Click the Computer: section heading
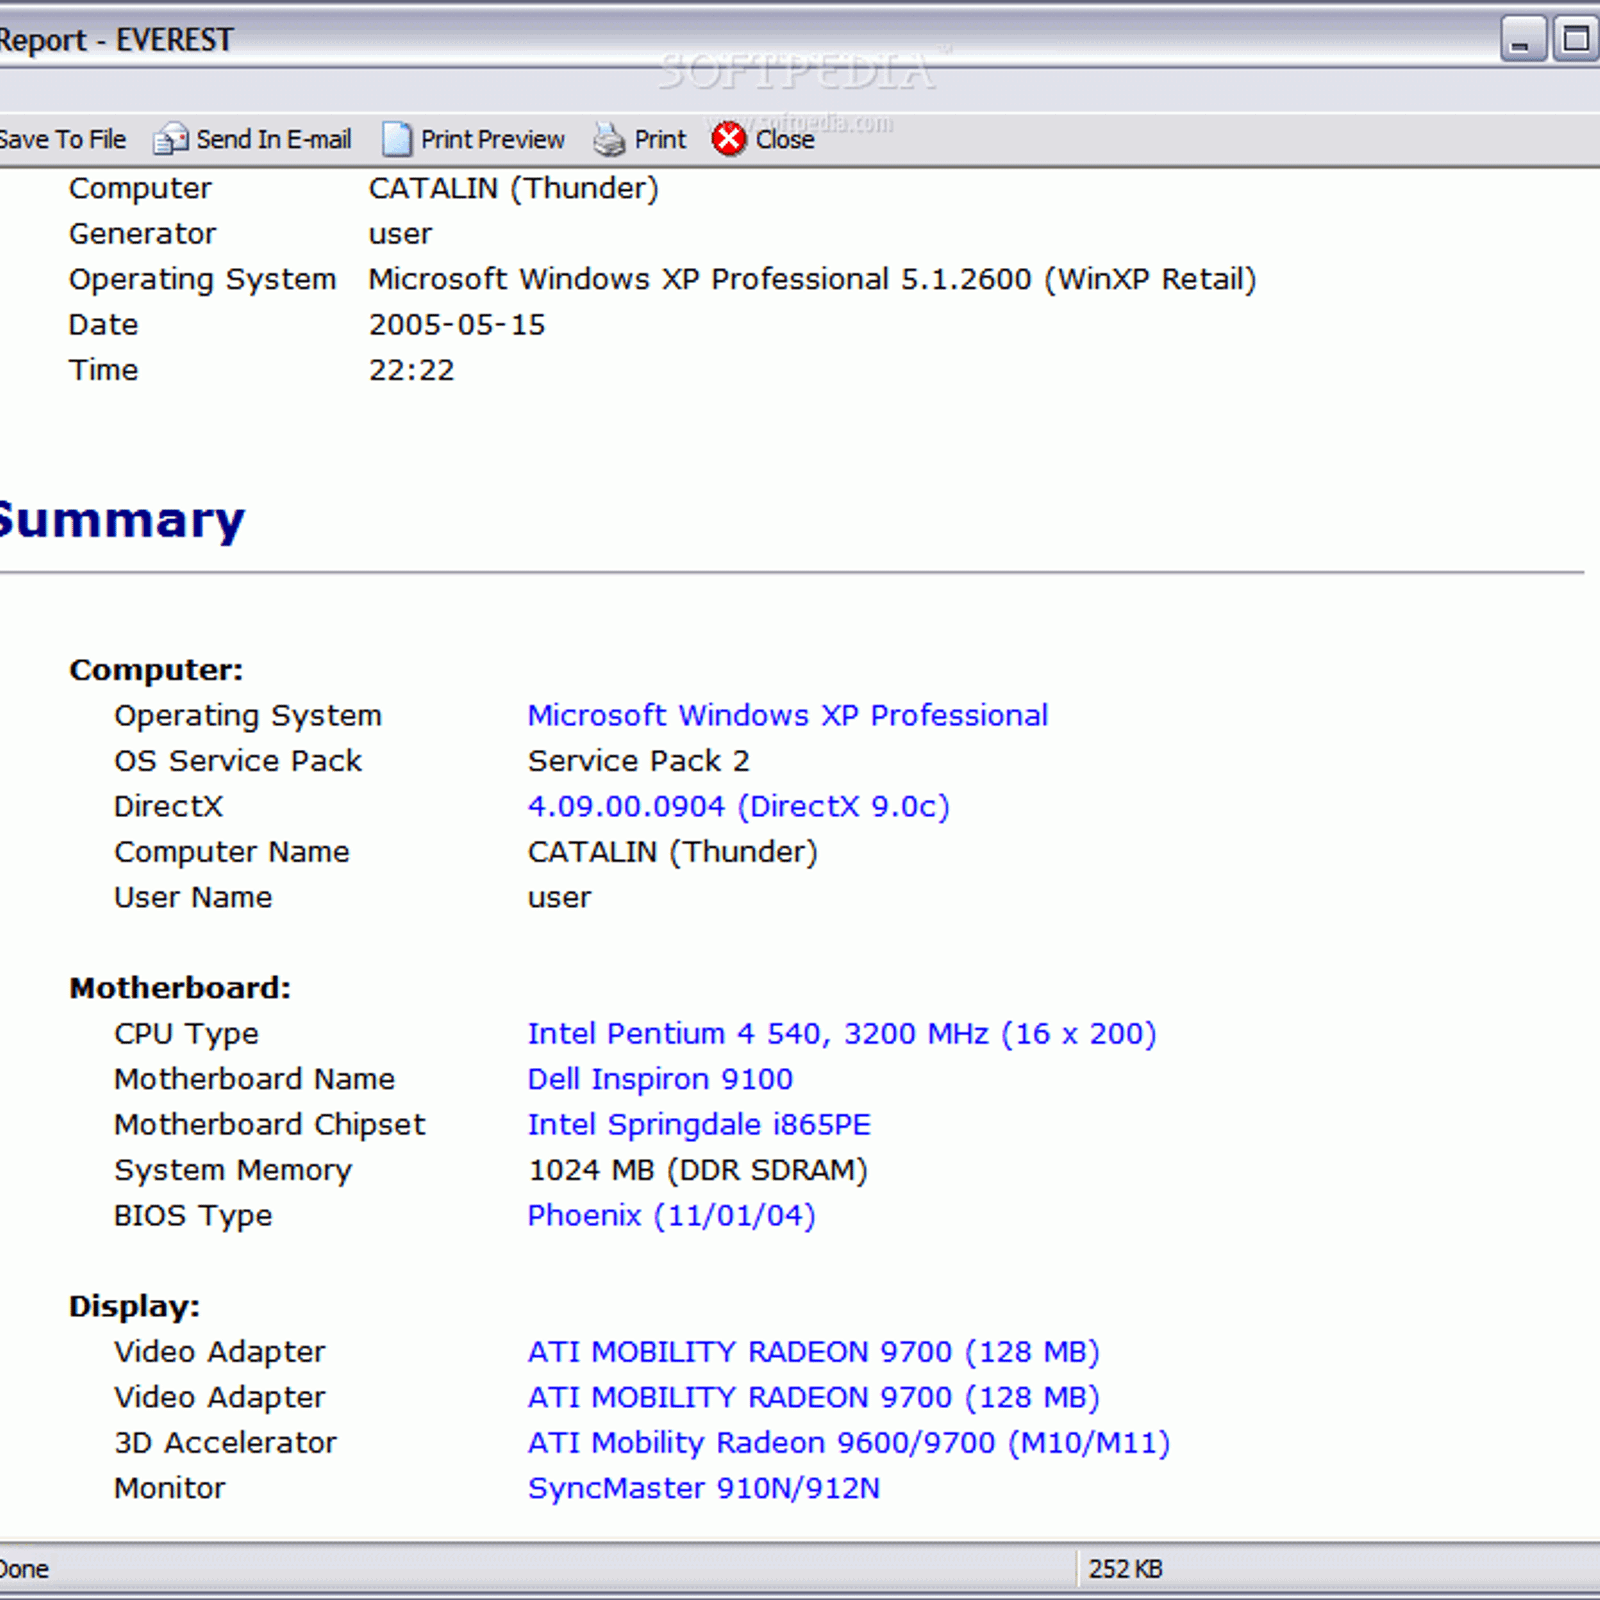The height and width of the screenshot is (1600, 1600). [156, 670]
